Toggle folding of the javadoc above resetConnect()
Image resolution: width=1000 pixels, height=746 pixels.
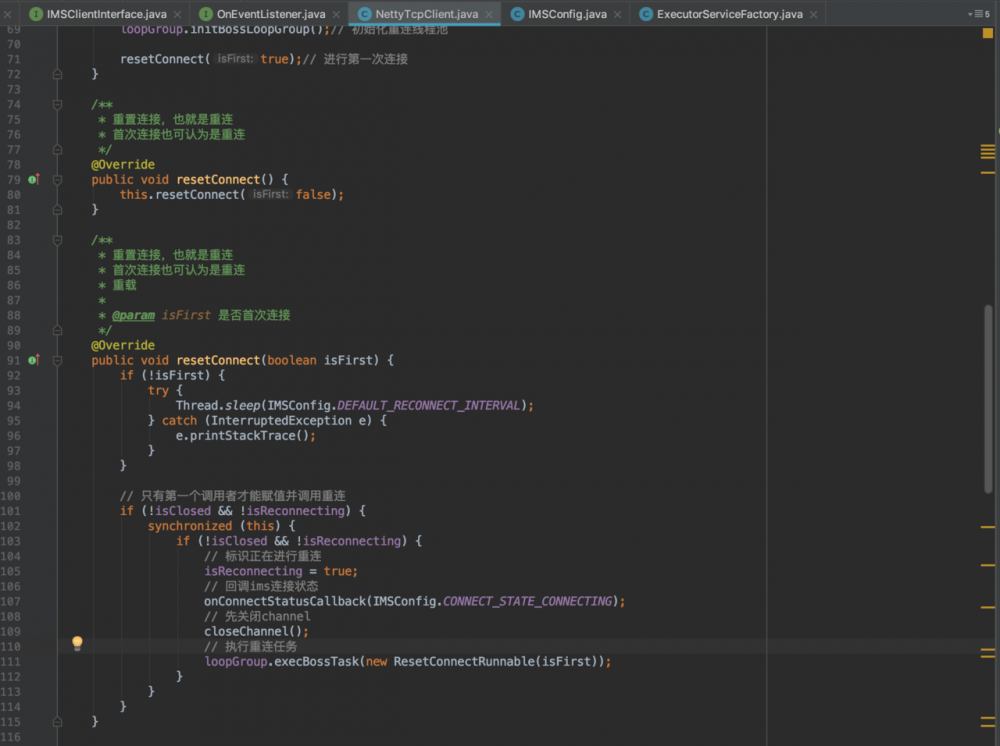pyautogui.click(x=57, y=104)
